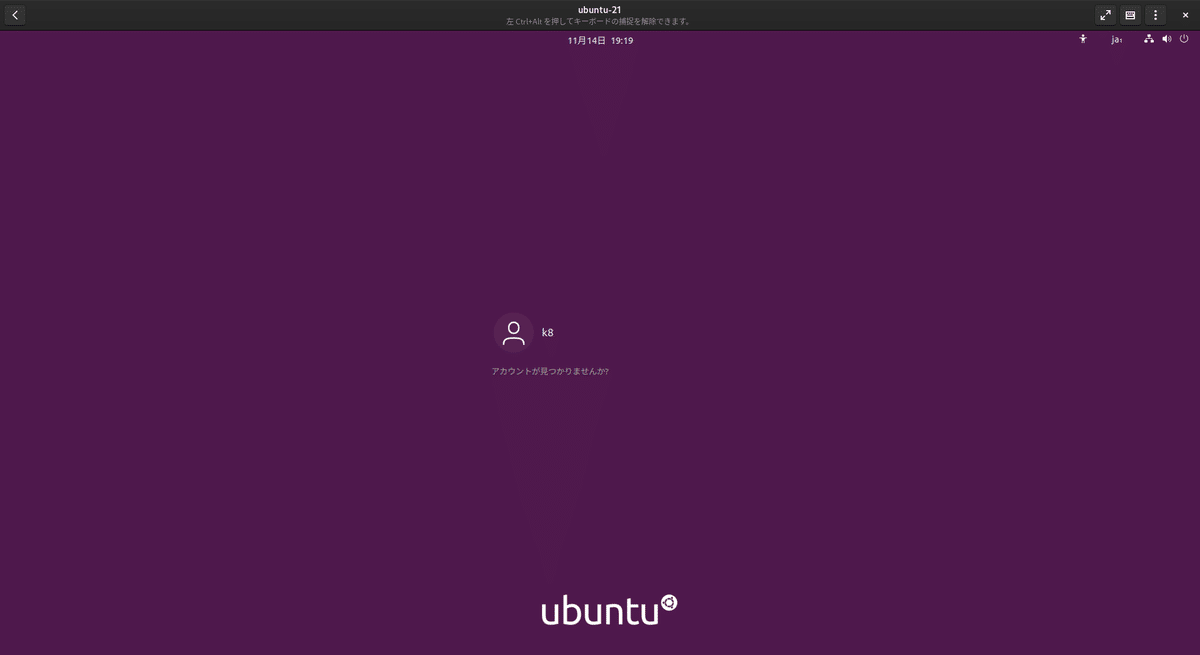Image resolution: width=1200 pixels, height=655 pixels.
Task: Open the three-dot viewer options menu
Action: pyautogui.click(x=1155, y=15)
